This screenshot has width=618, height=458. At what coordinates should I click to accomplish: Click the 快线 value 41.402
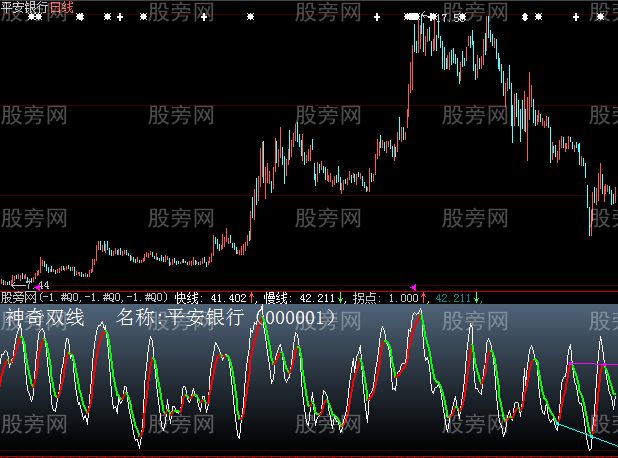(227, 297)
